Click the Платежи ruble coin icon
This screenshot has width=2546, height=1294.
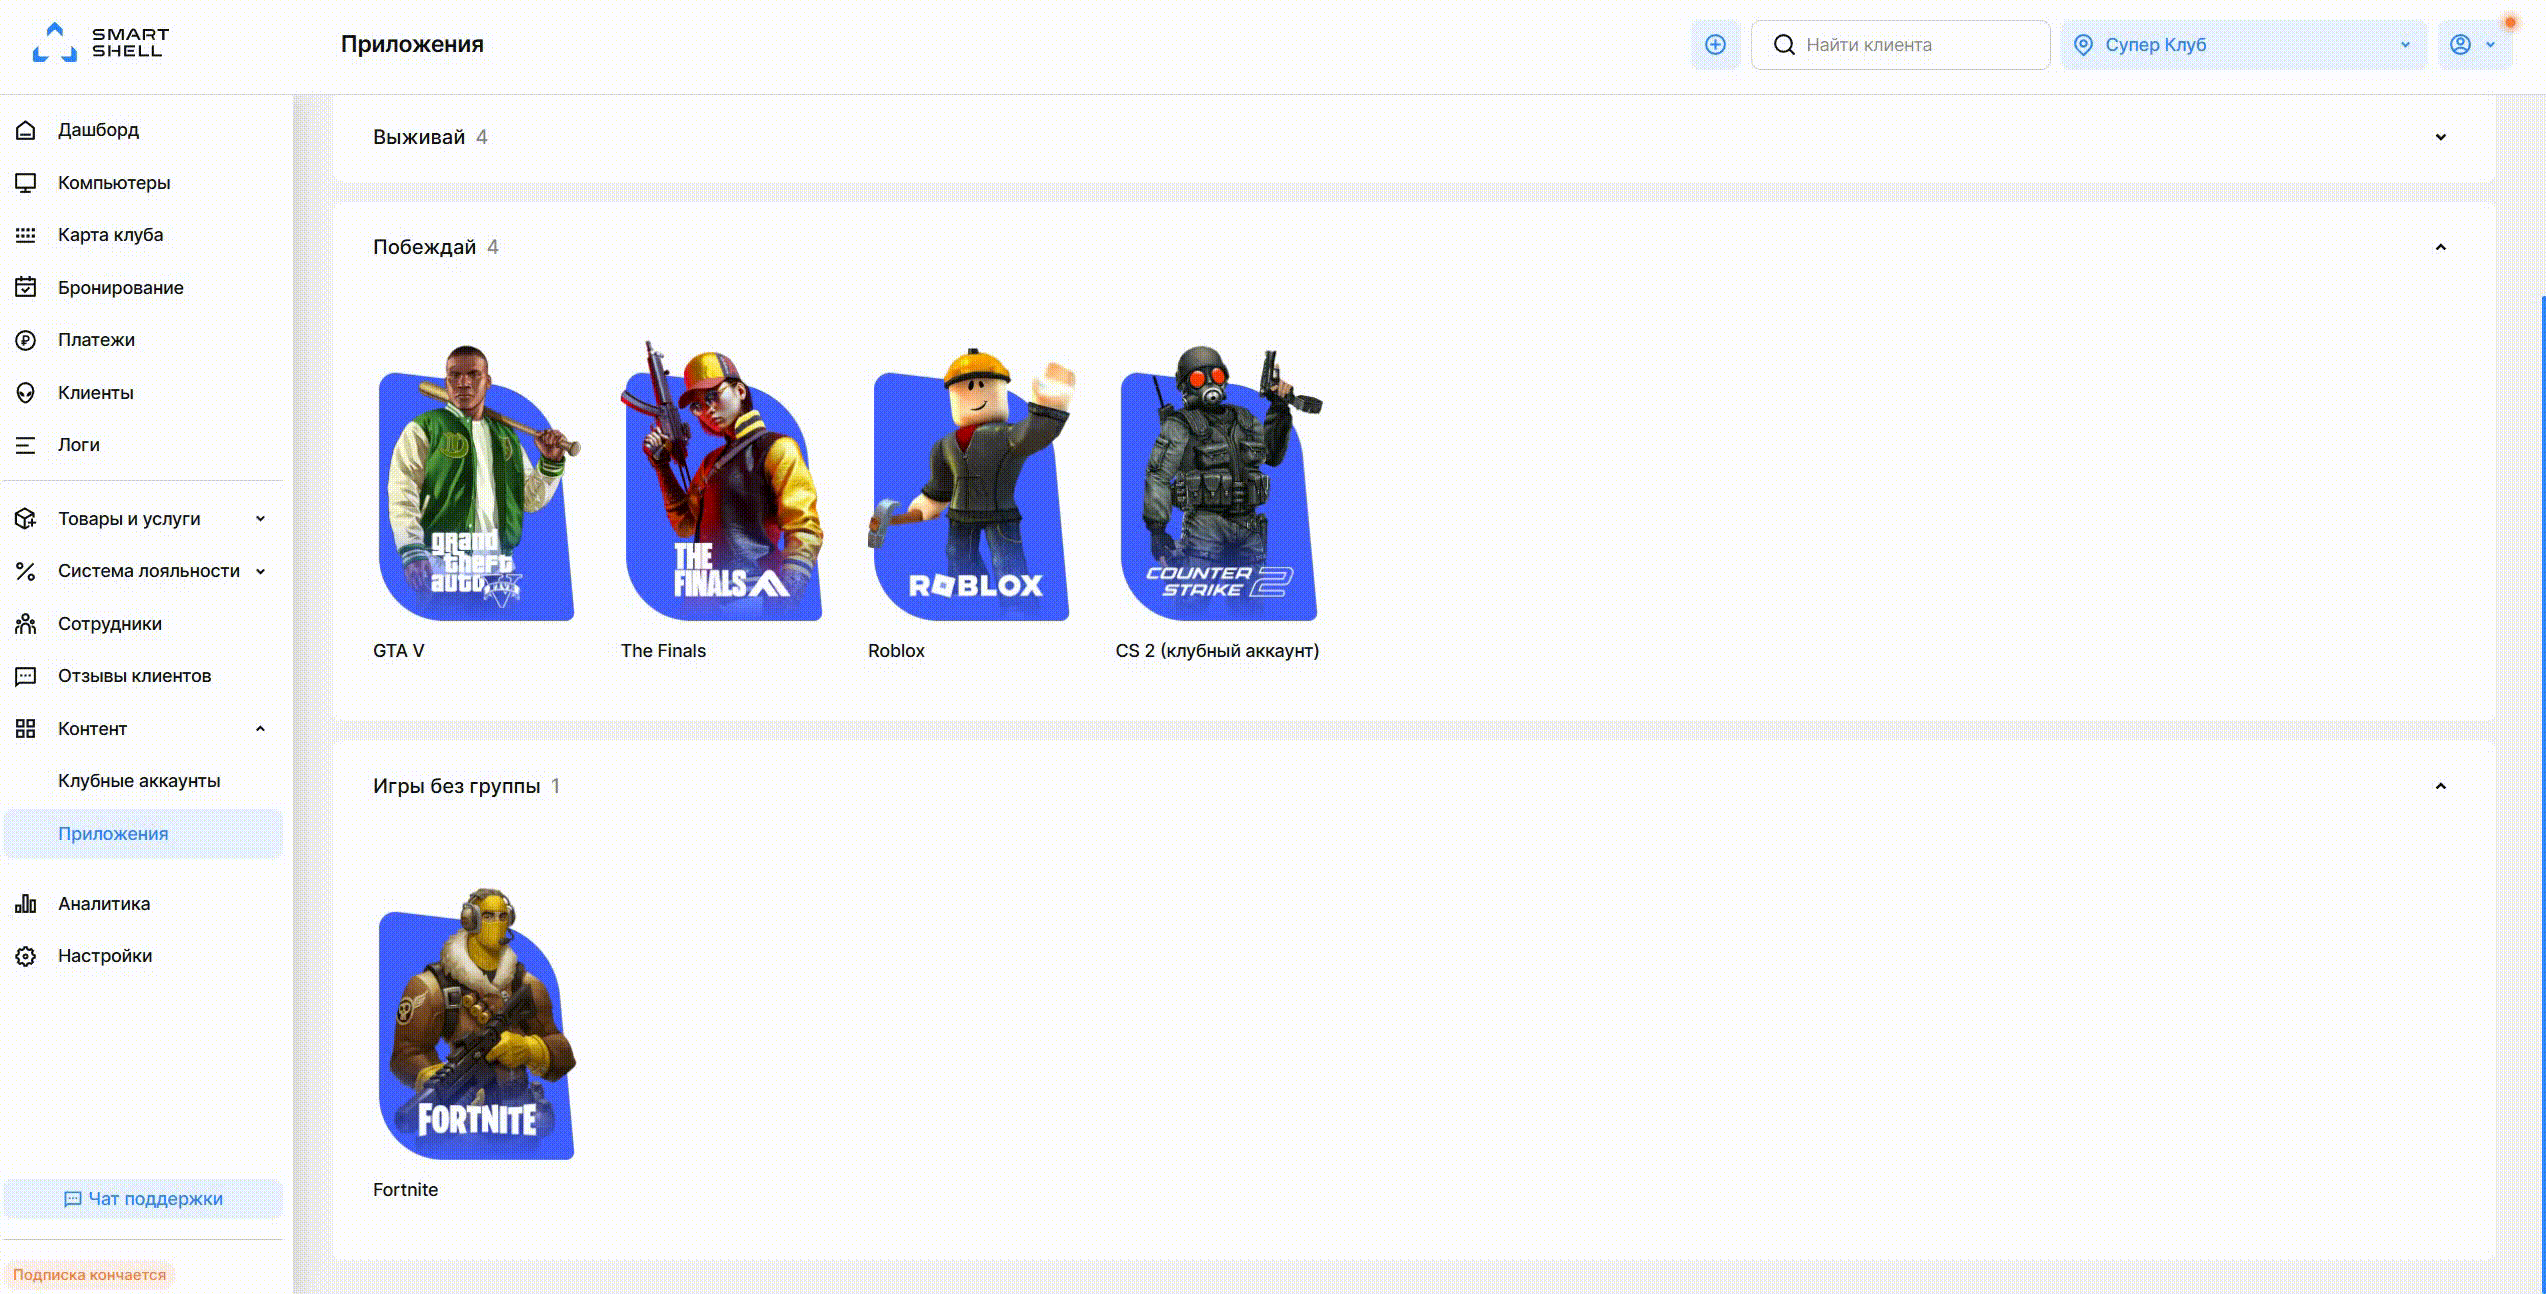pyautogui.click(x=26, y=340)
